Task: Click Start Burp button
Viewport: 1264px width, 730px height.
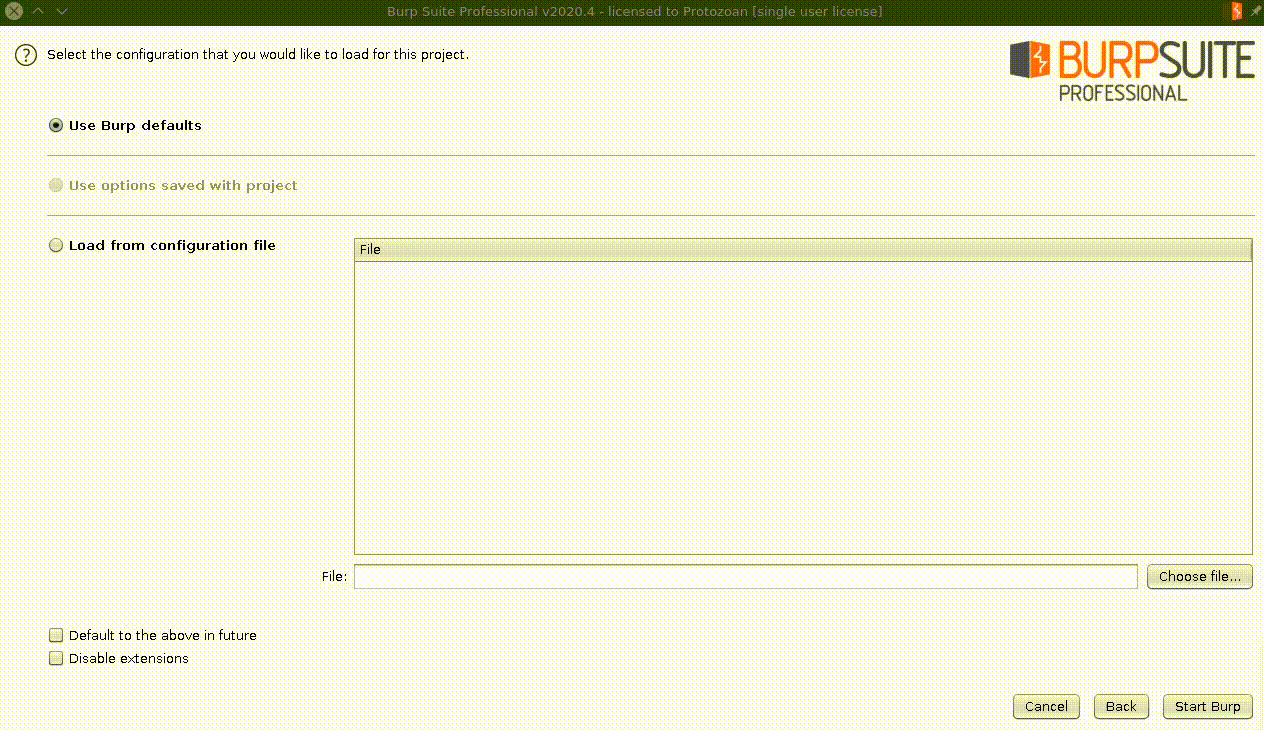Action: [1208, 707]
